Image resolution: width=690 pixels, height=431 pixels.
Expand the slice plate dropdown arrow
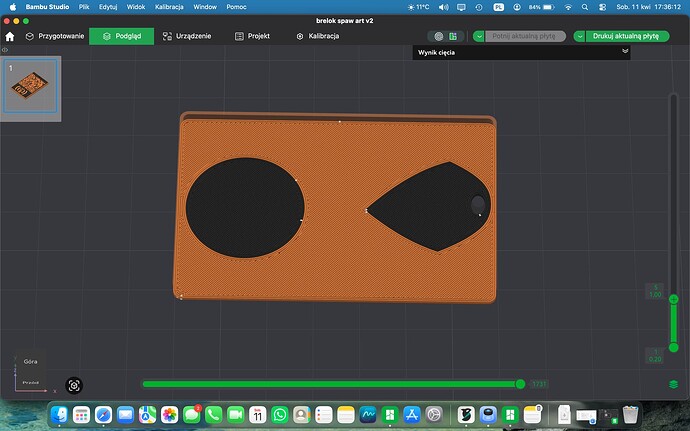pos(479,37)
